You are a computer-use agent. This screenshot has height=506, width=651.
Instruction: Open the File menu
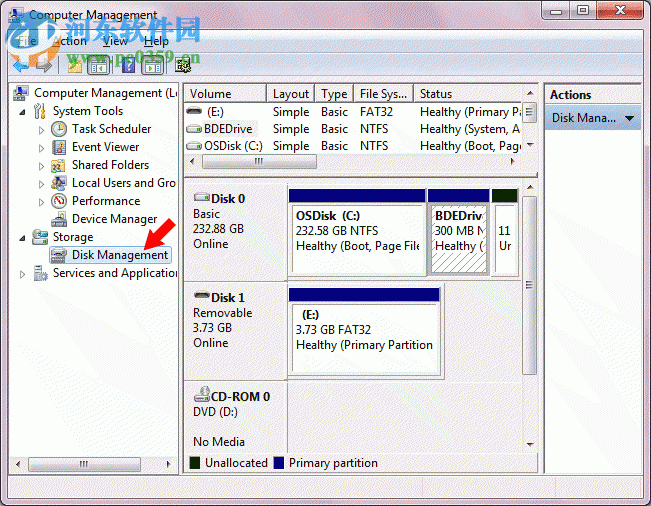coord(27,41)
